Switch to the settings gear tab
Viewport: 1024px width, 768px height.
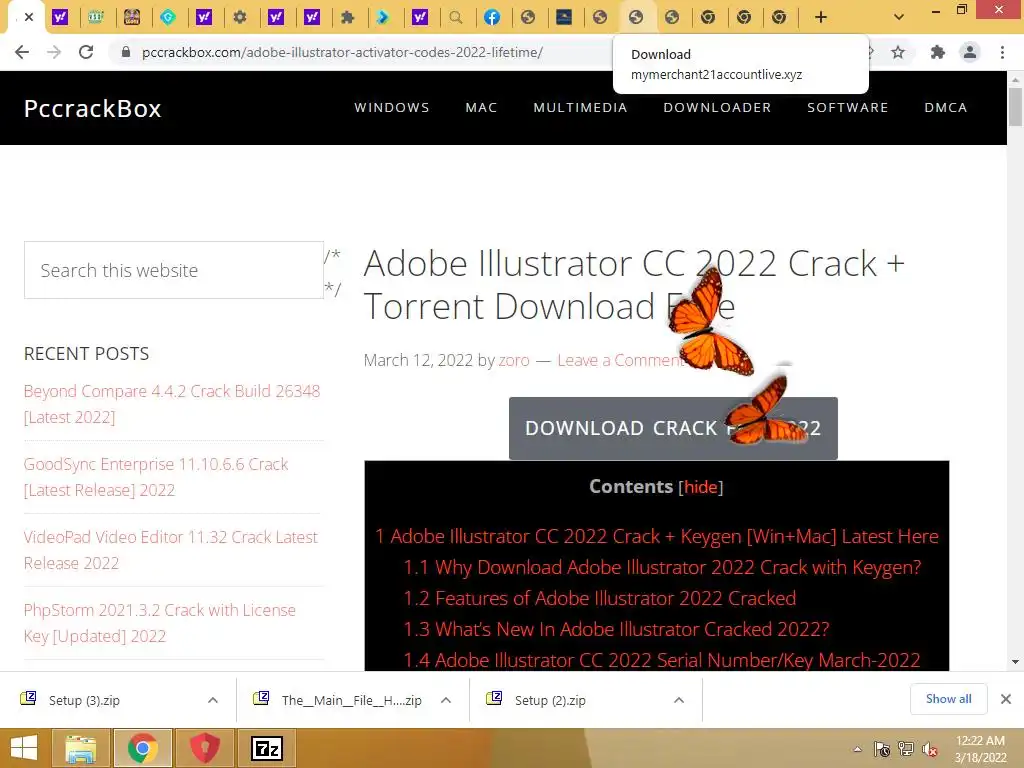(240, 18)
